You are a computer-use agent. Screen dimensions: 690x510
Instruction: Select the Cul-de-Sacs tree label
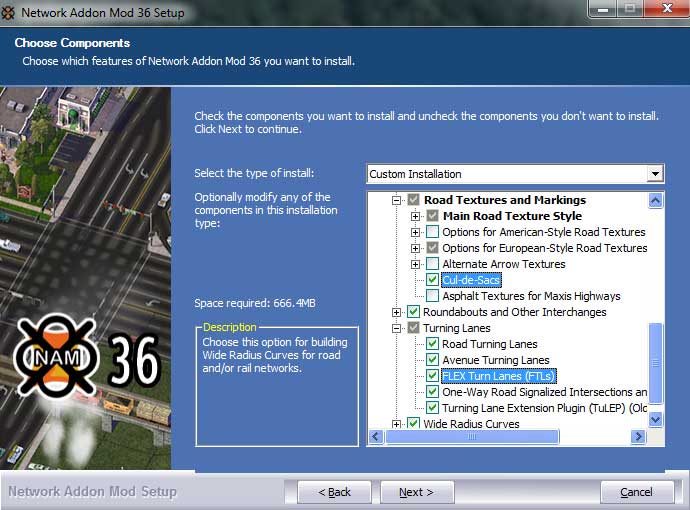point(471,280)
